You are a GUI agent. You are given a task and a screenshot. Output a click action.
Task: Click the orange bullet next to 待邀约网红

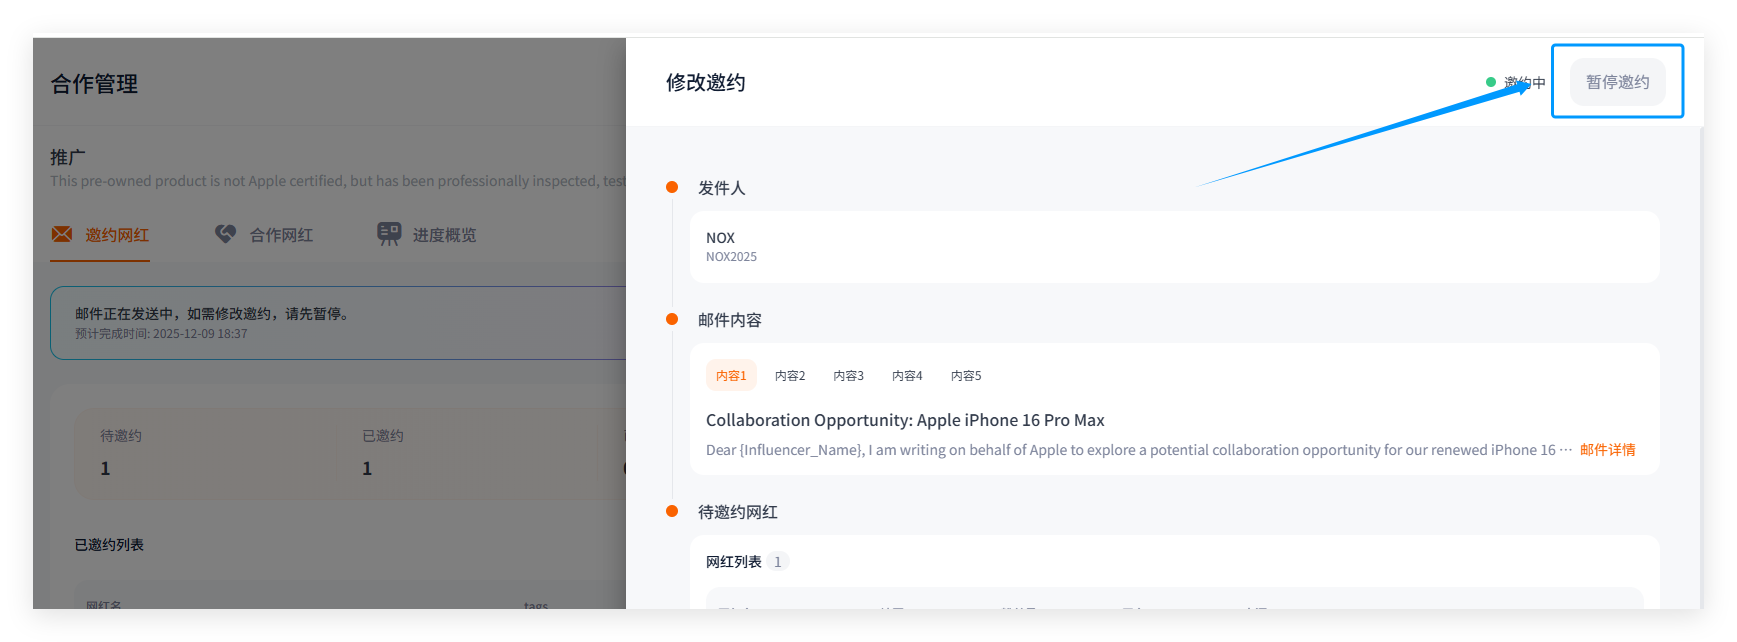click(672, 511)
